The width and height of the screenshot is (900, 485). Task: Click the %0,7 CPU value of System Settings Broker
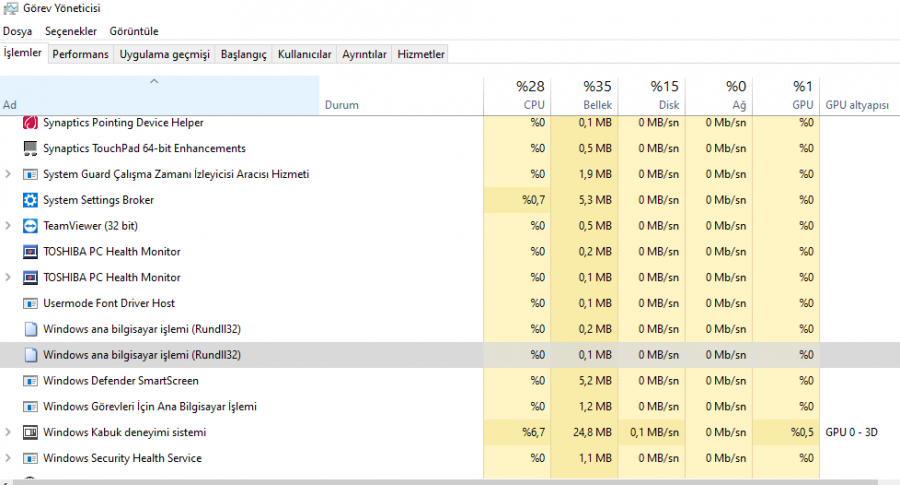[533, 200]
